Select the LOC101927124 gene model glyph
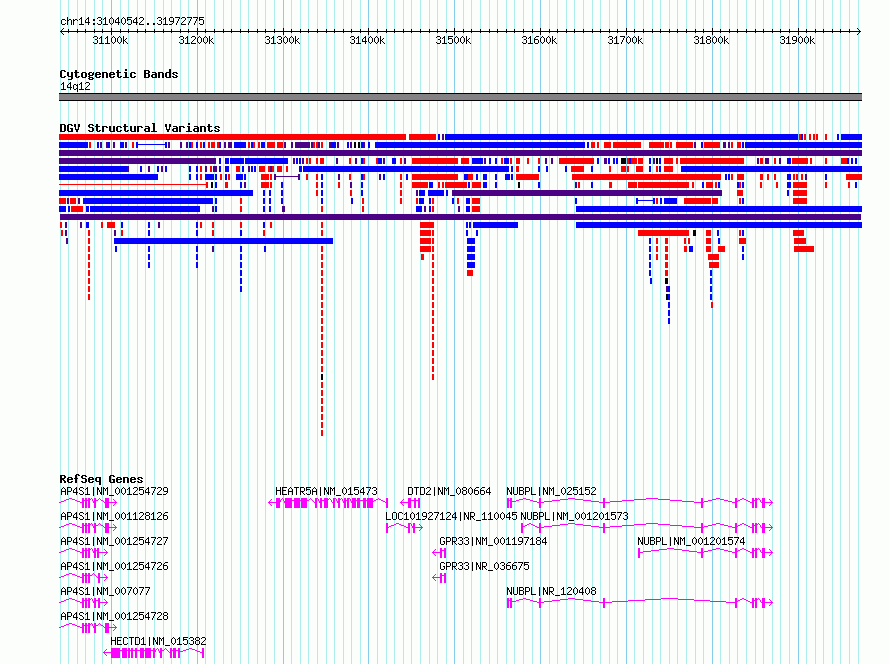The height and width of the screenshot is (664, 890). point(405,528)
